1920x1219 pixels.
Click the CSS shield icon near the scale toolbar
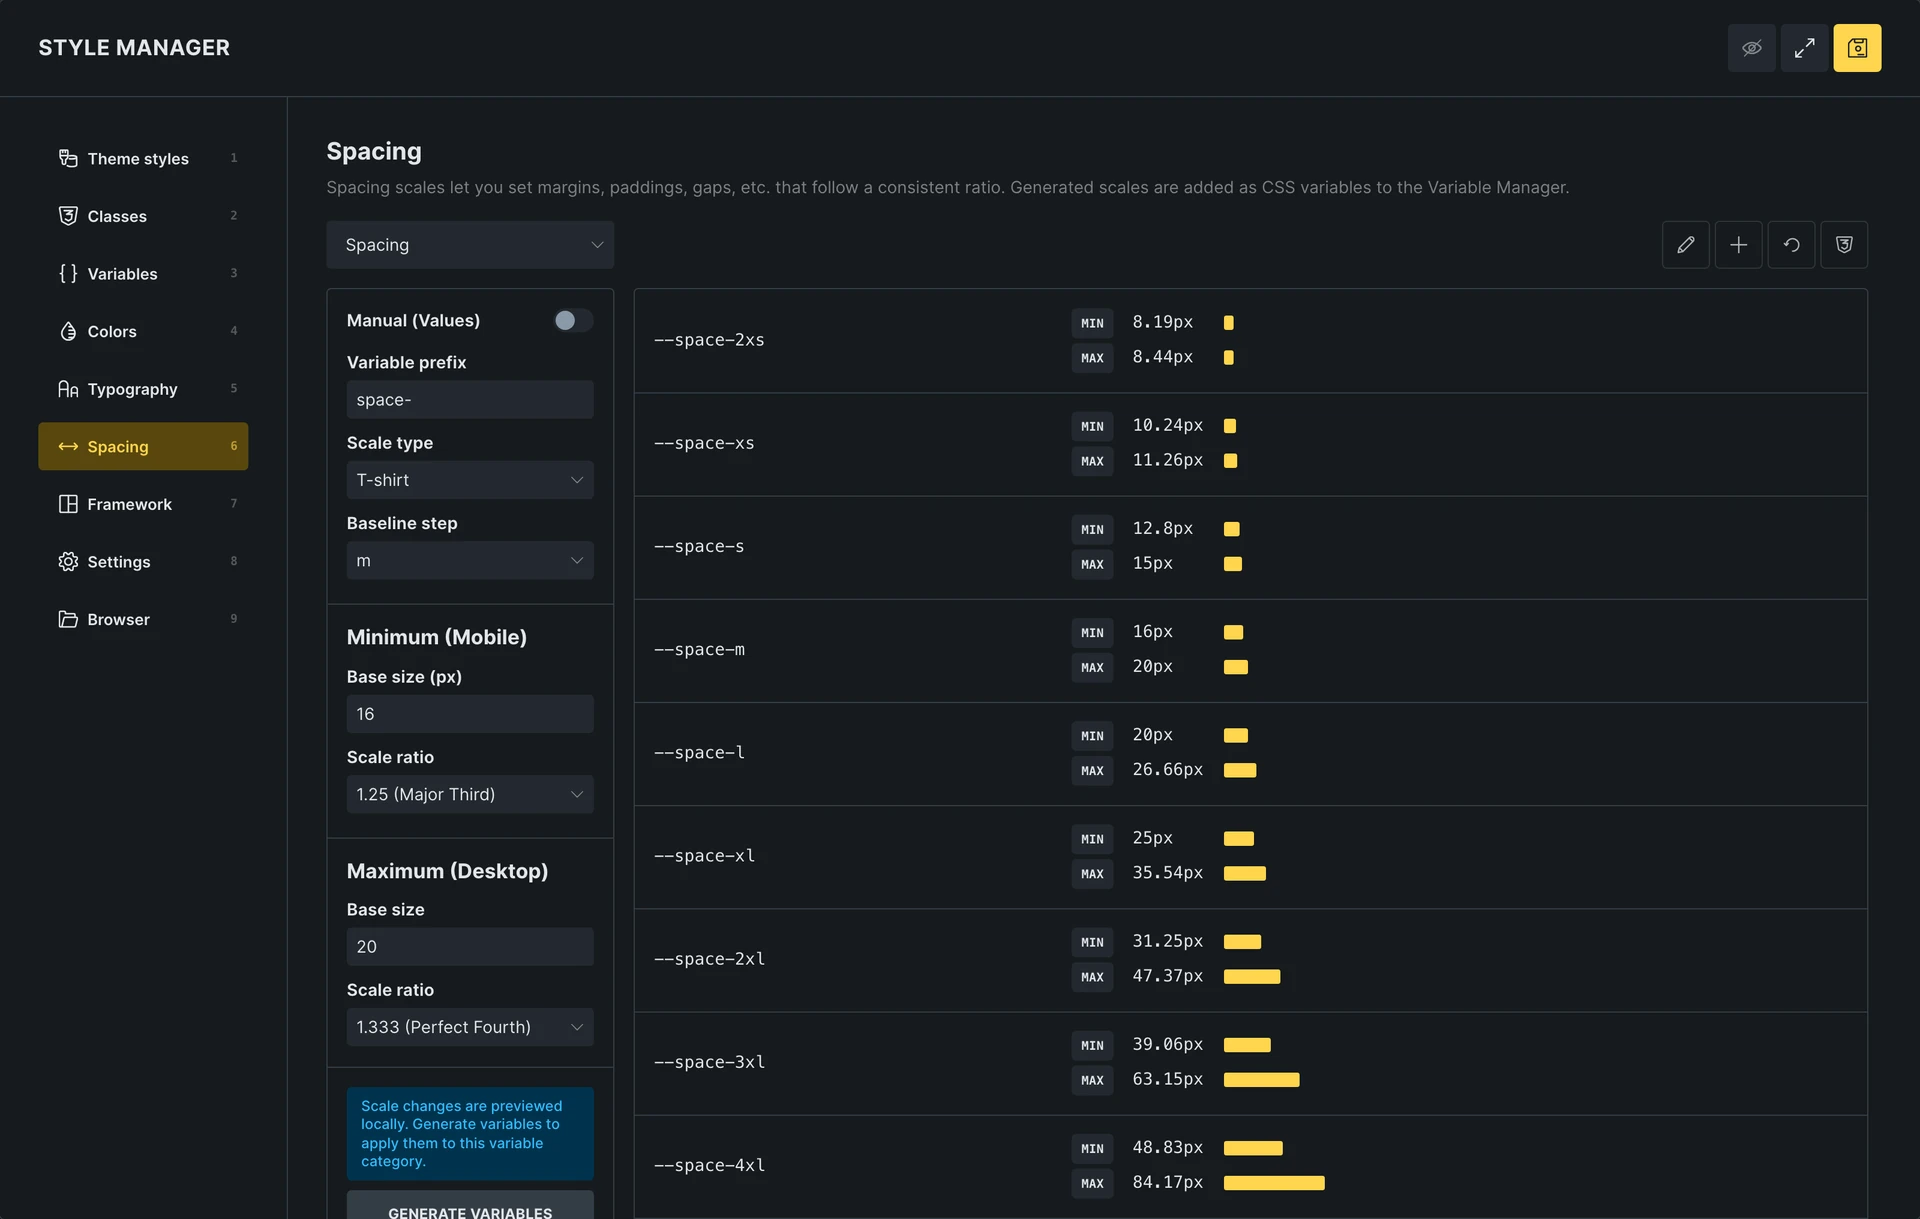(x=1844, y=245)
